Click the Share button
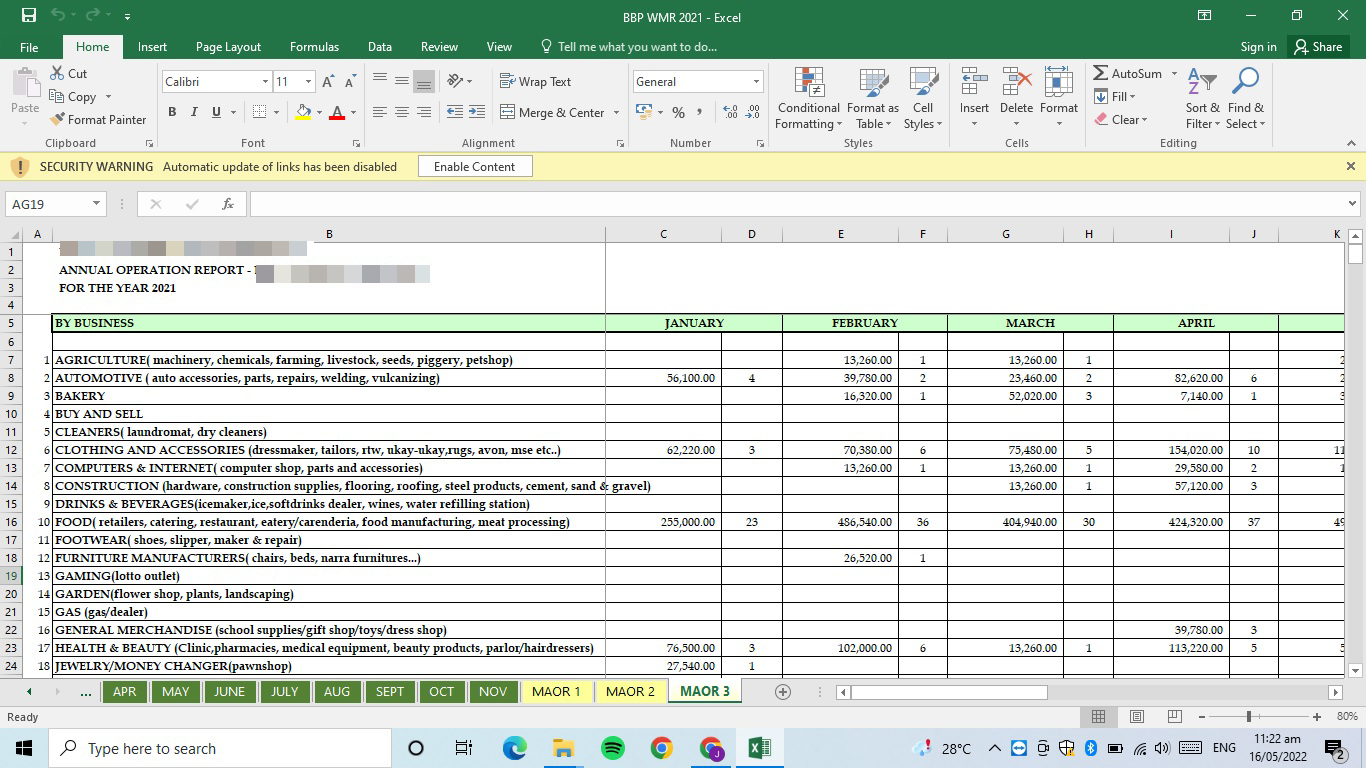 [1317, 46]
